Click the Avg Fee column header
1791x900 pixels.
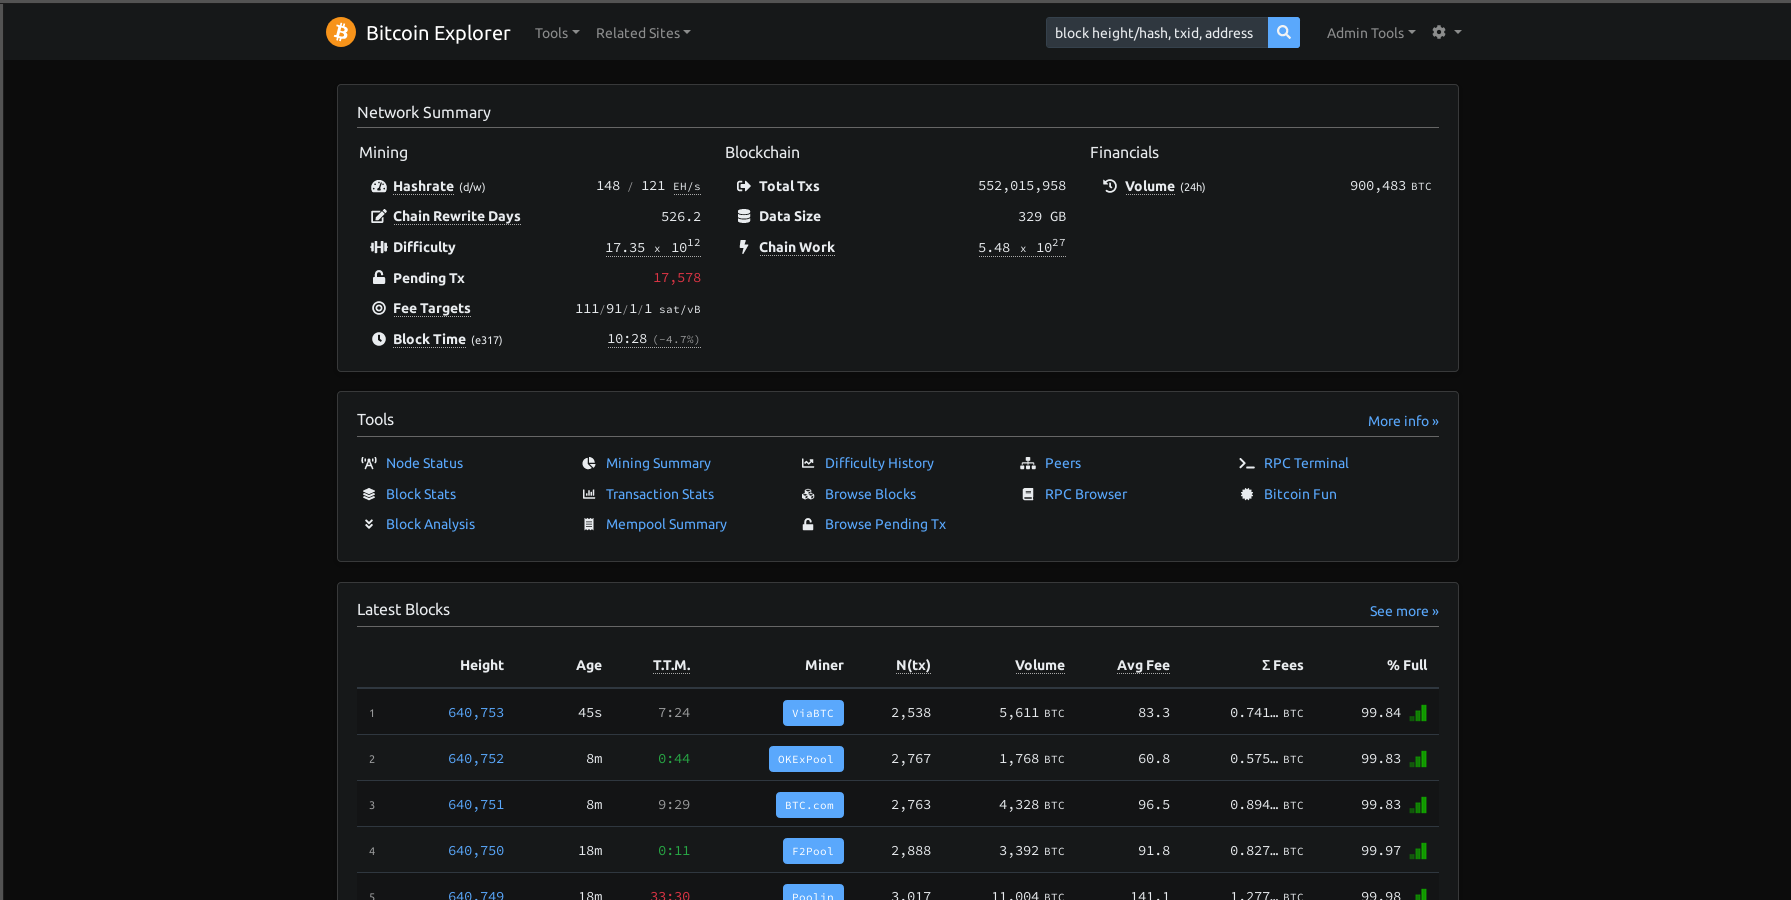pos(1143,665)
